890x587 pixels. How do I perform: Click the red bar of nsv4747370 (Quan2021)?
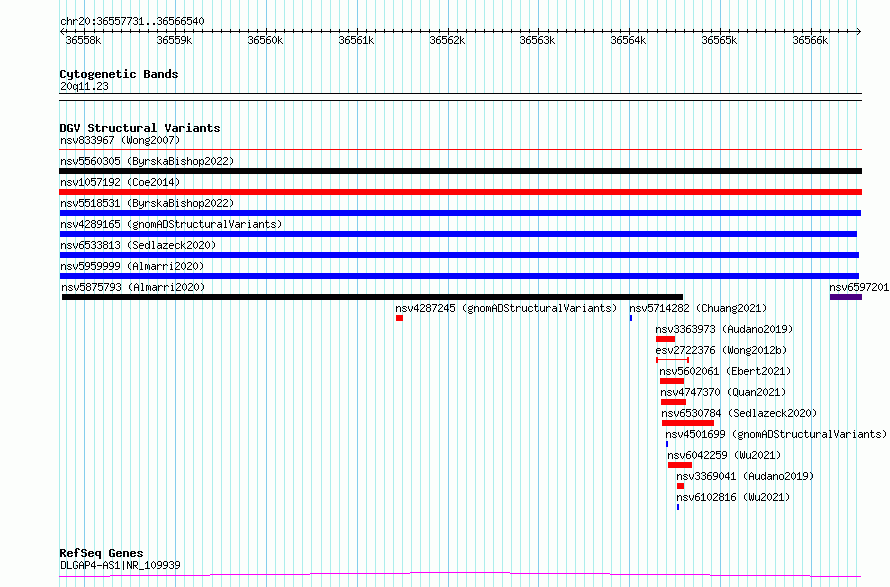[x=673, y=402]
